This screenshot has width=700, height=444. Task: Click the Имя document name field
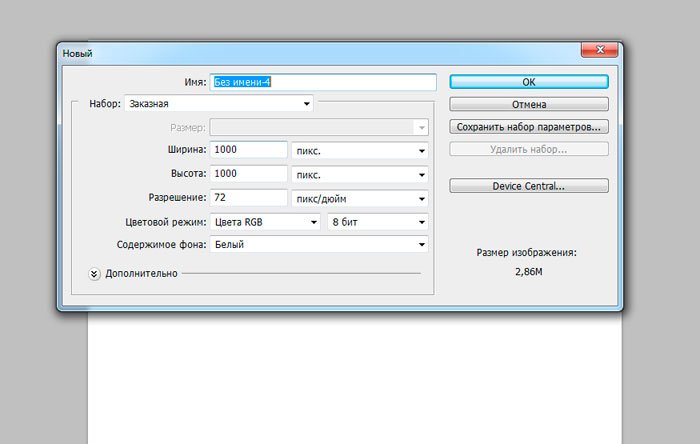click(323, 82)
